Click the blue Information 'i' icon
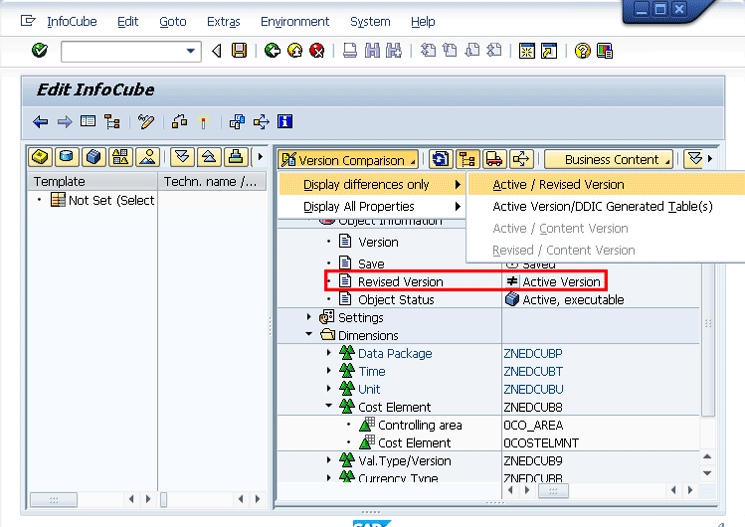Image resolution: width=745 pixels, height=527 pixels. coord(285,122)
